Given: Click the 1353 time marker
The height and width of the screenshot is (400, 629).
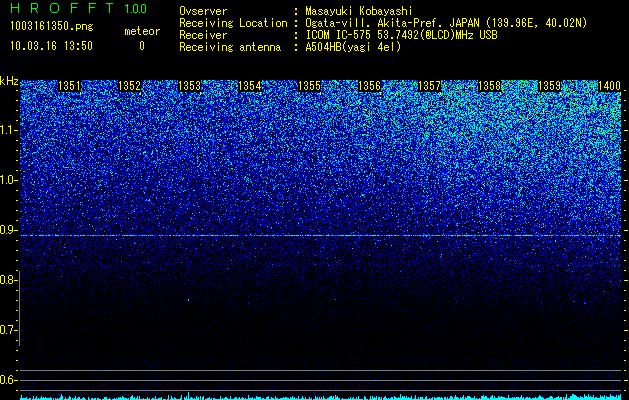Looking at the screenshot, I should tap(189, 86).
